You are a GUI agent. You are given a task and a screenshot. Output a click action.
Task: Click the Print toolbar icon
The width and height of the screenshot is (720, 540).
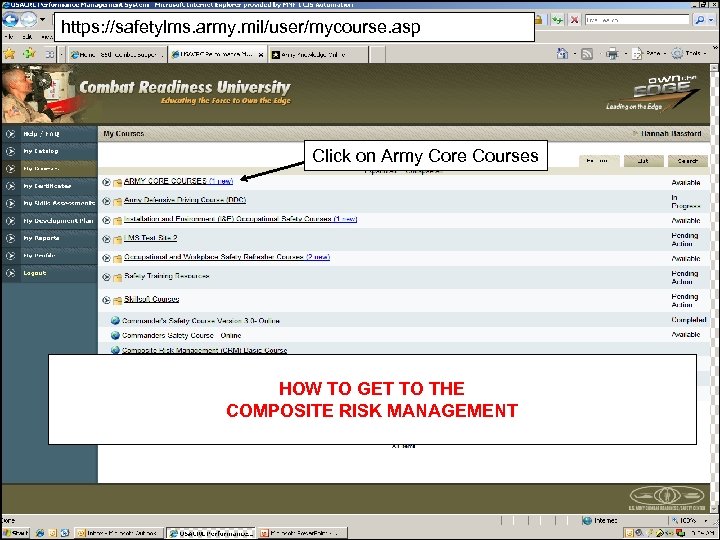point(612,54)
